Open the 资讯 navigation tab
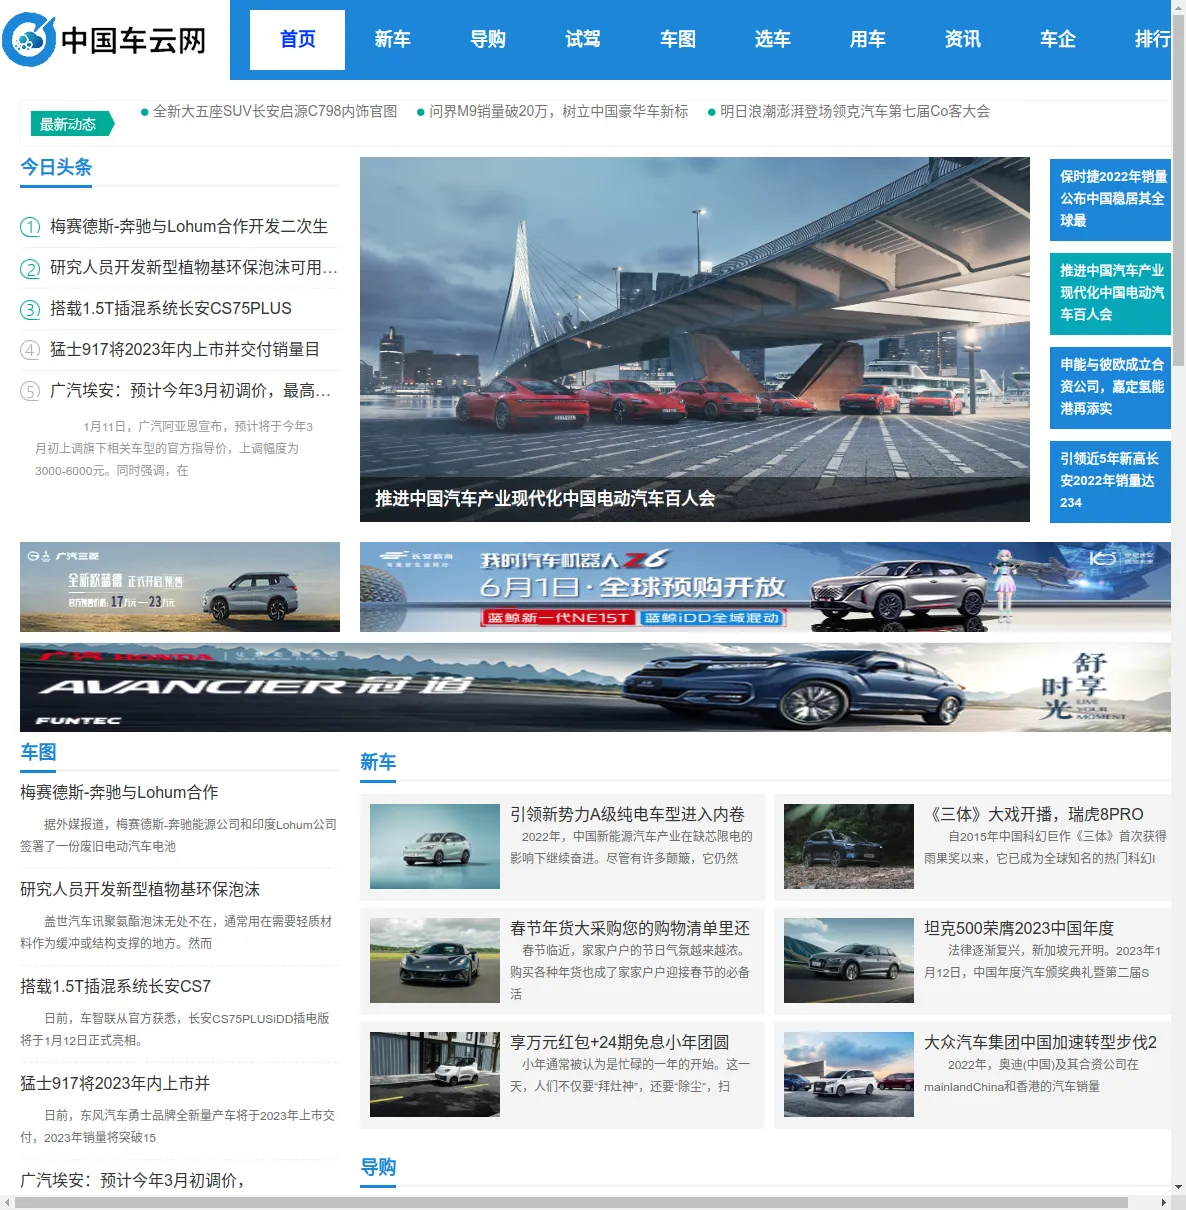Image resolution: width=1186 pixels, height=1210 pixels. (962, 40)
